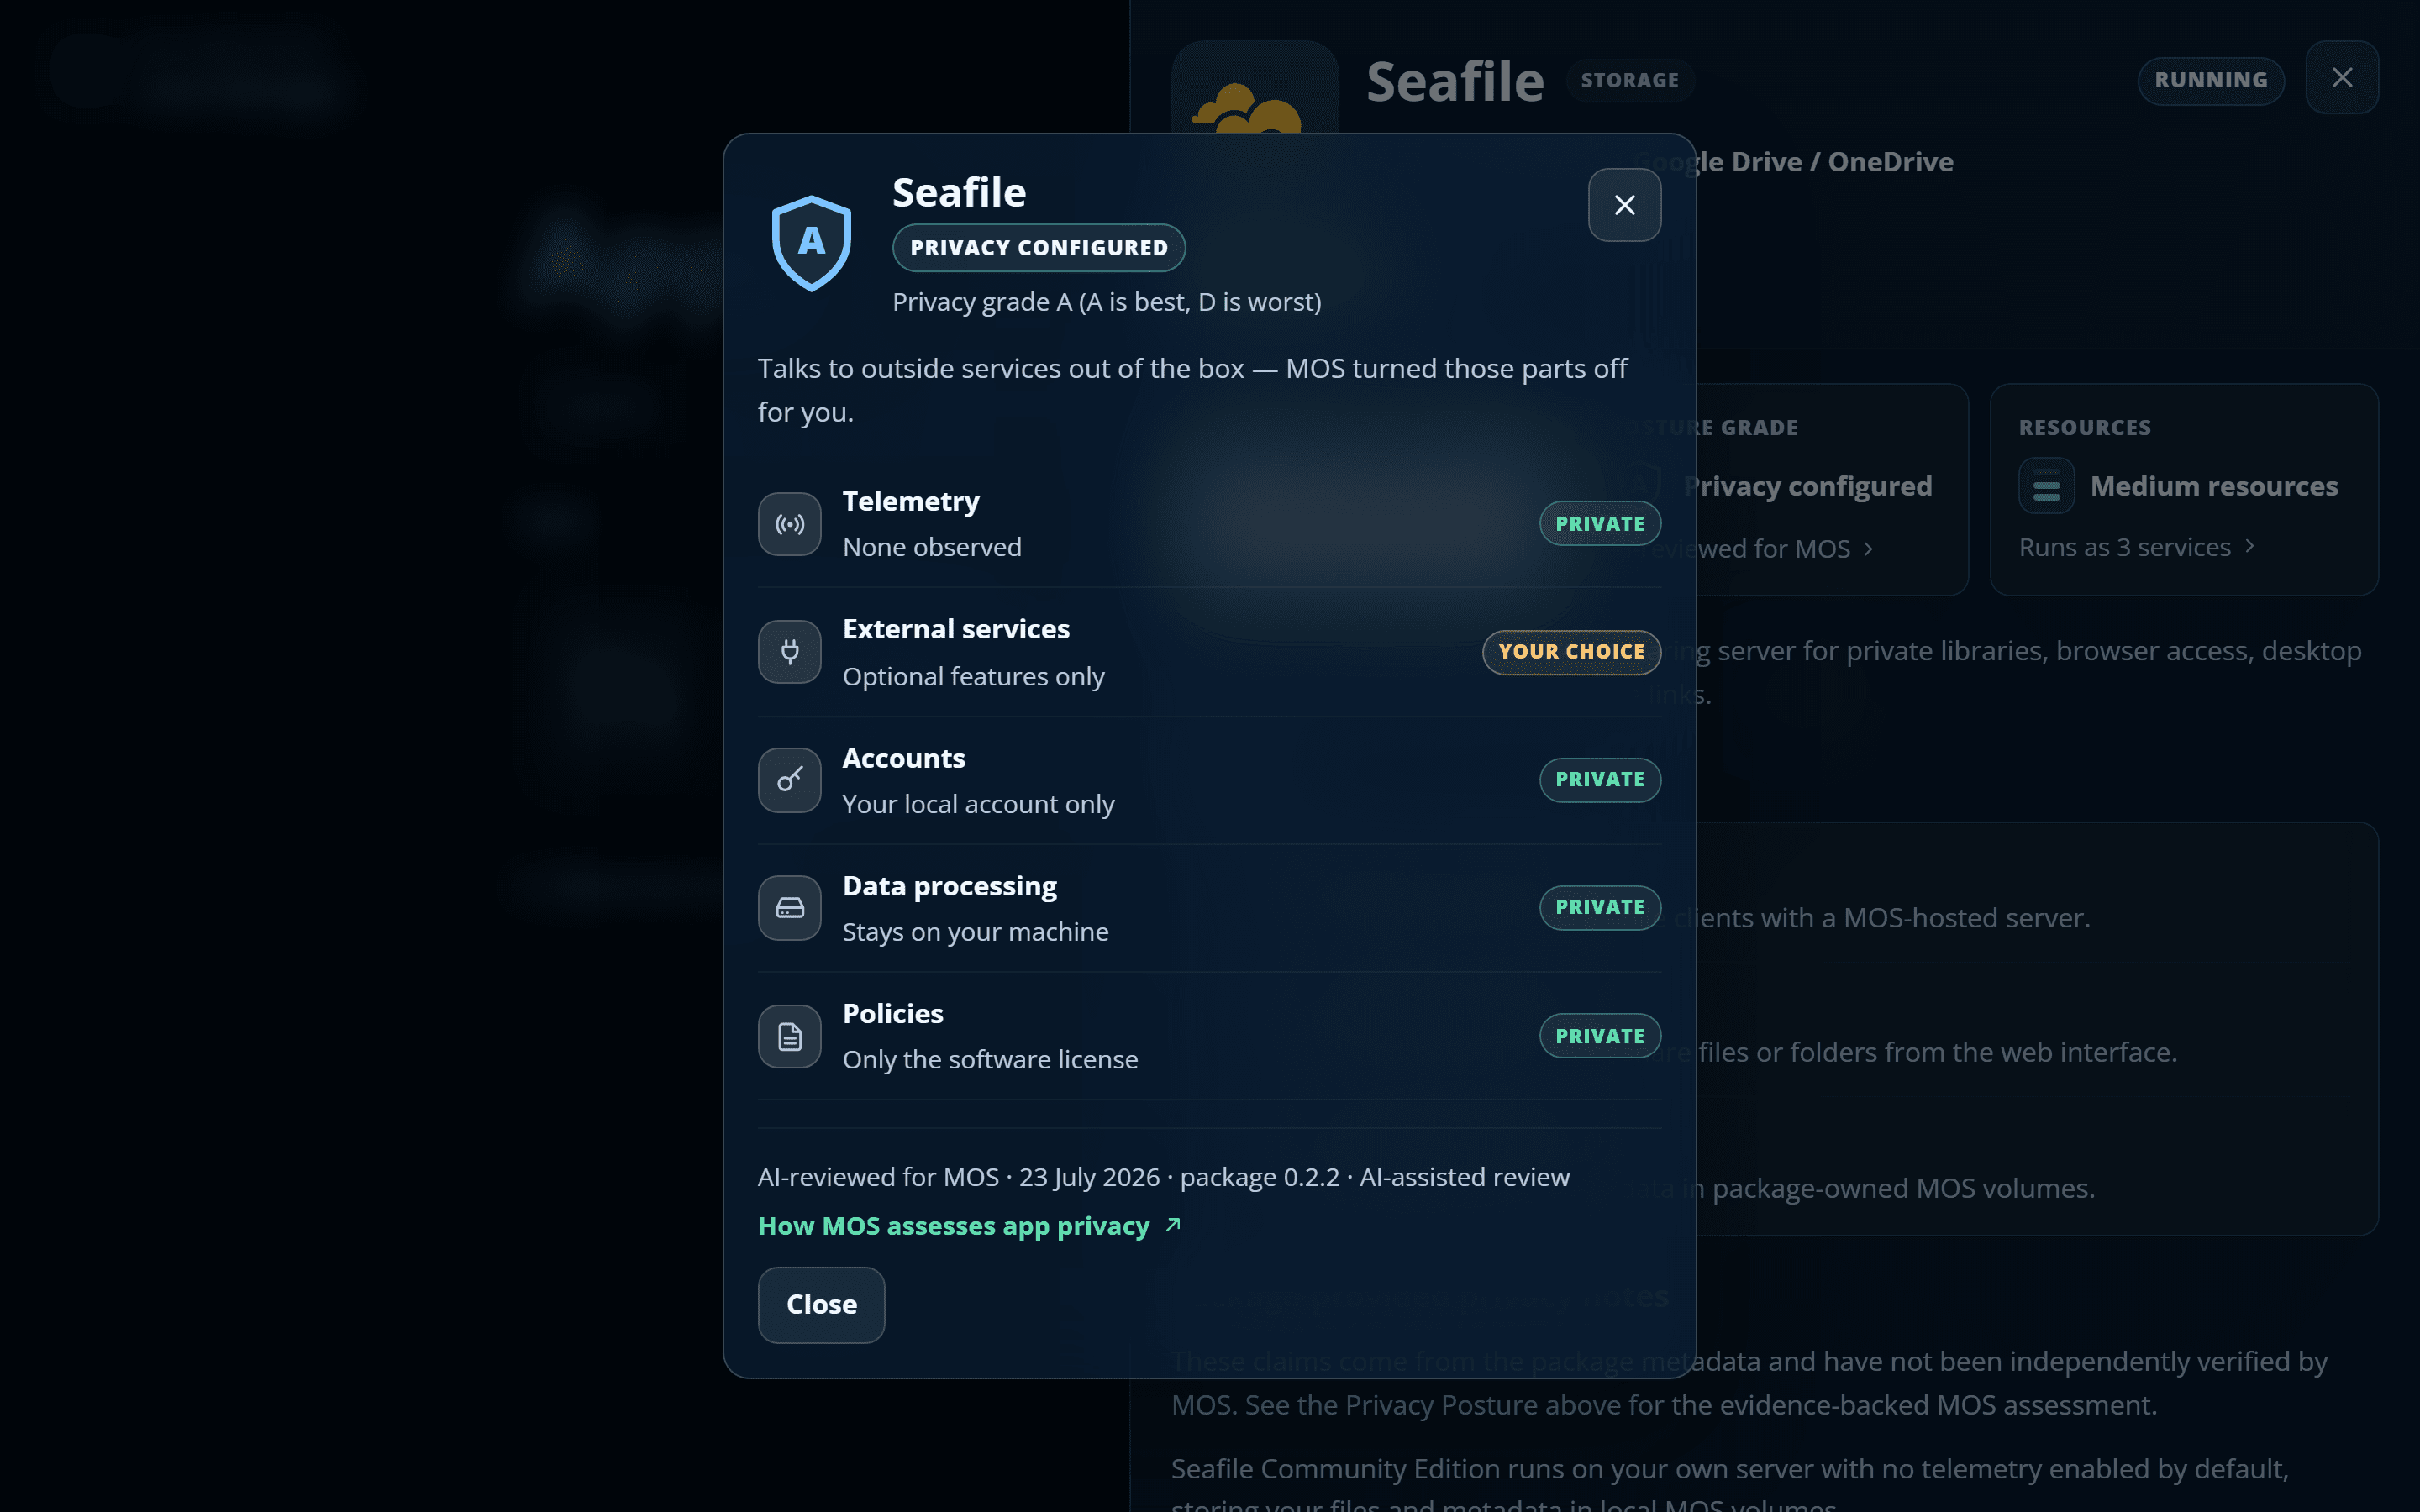Click the PRIVATE badge for Telemetry

(1600, 523)
